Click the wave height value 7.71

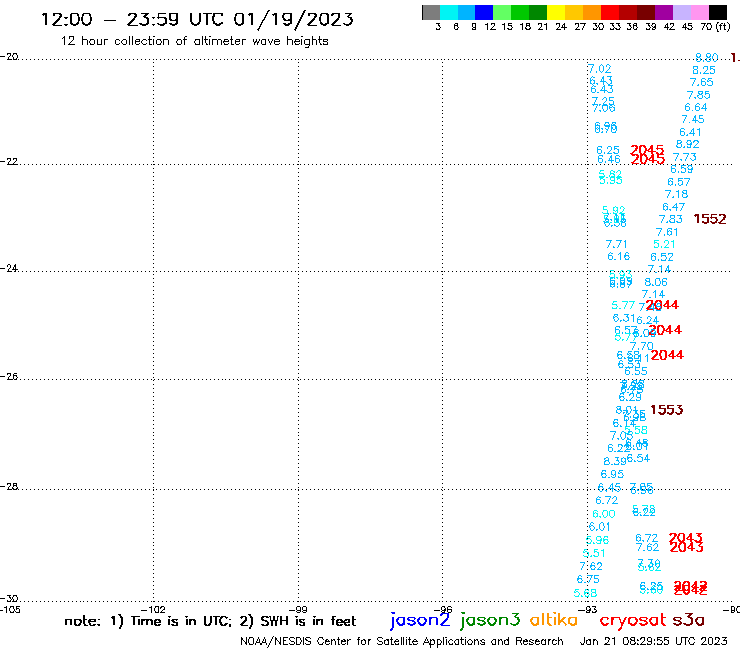tap(616, 245)
